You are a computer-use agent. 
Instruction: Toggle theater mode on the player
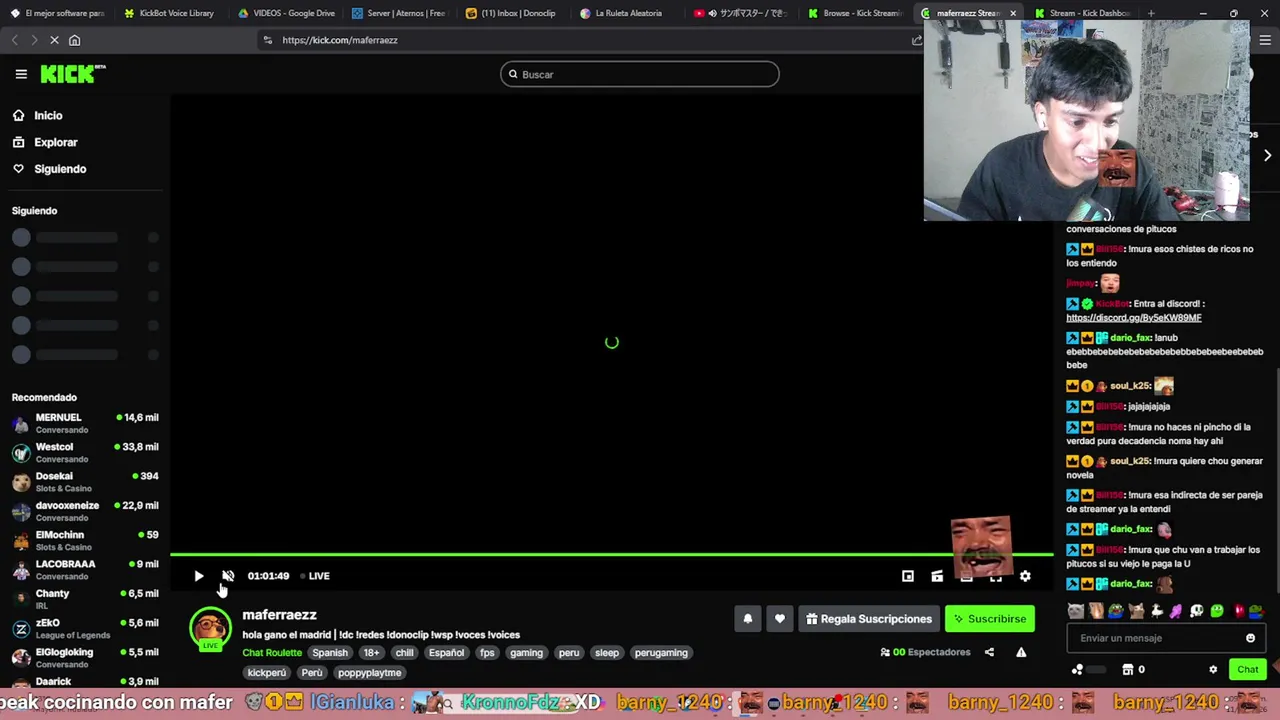click(966, 576)
